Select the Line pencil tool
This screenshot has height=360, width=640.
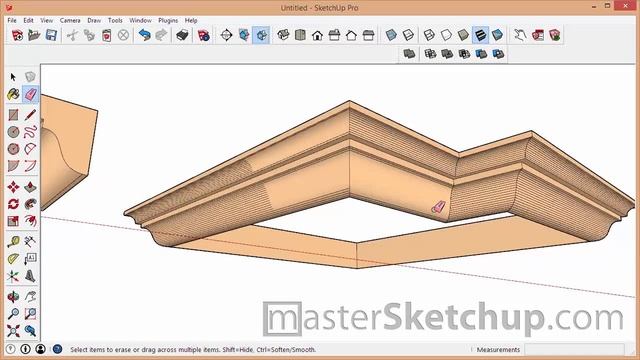tap(30, 115)
